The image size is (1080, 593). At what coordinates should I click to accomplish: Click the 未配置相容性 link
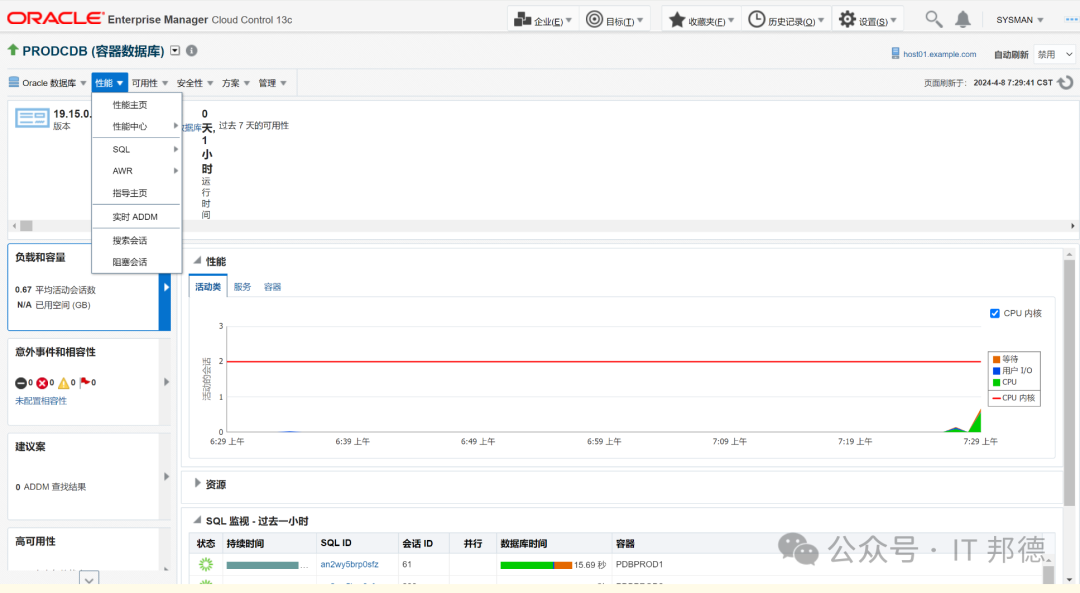pos(41,401)
